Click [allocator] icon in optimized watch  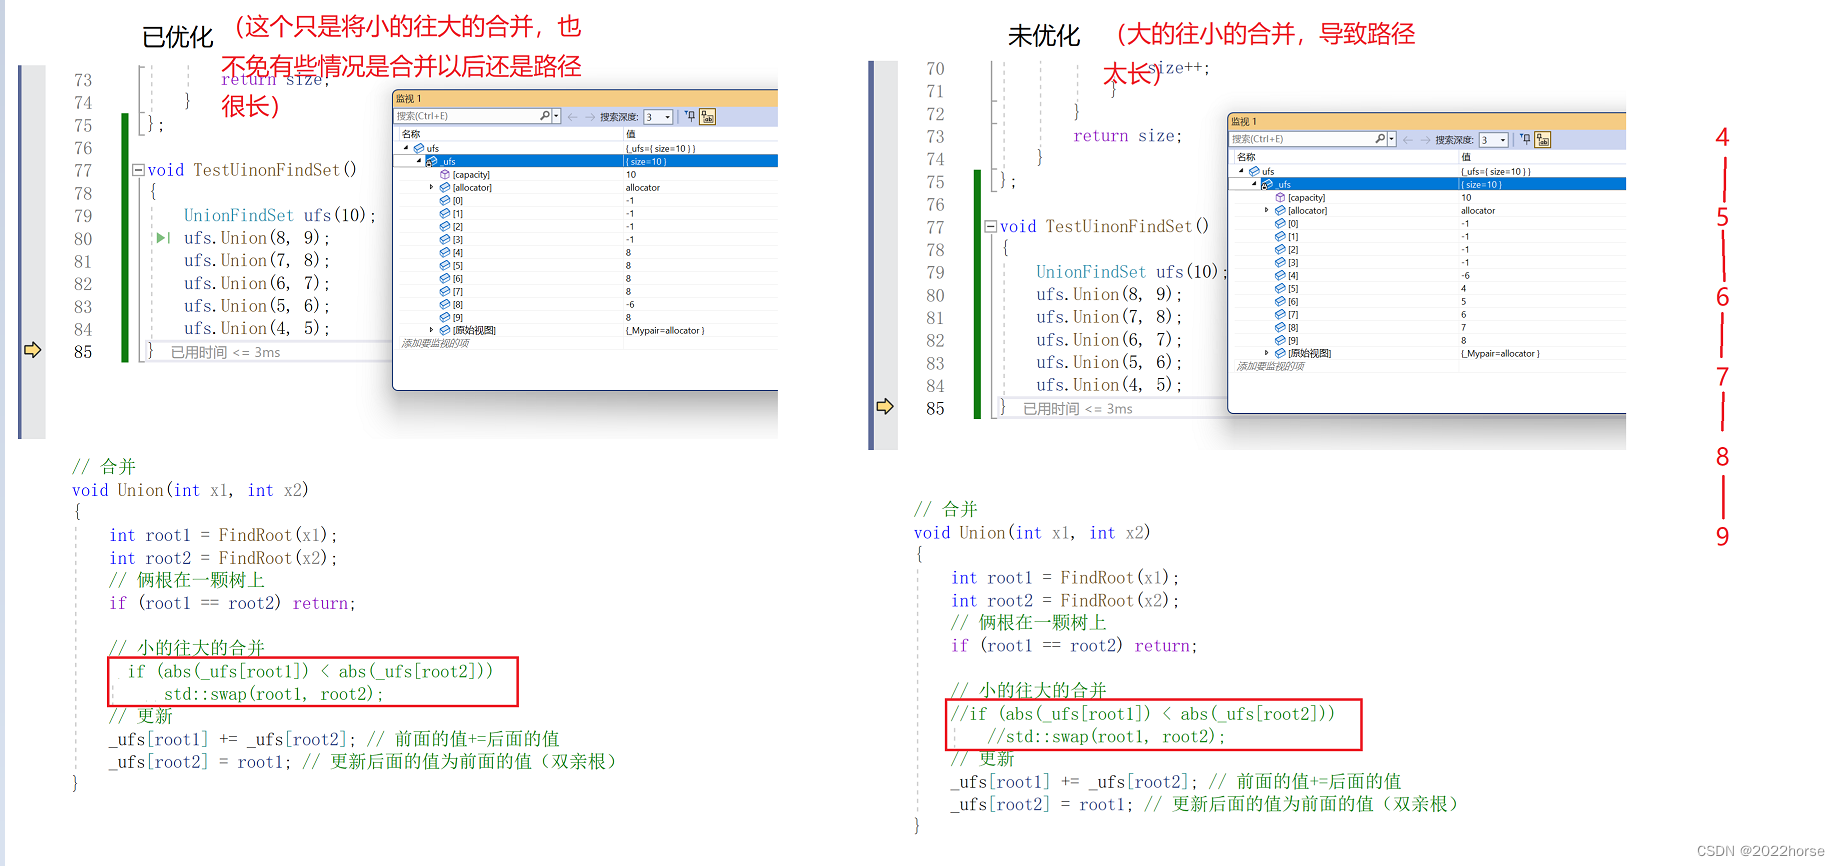coord(445,187)
